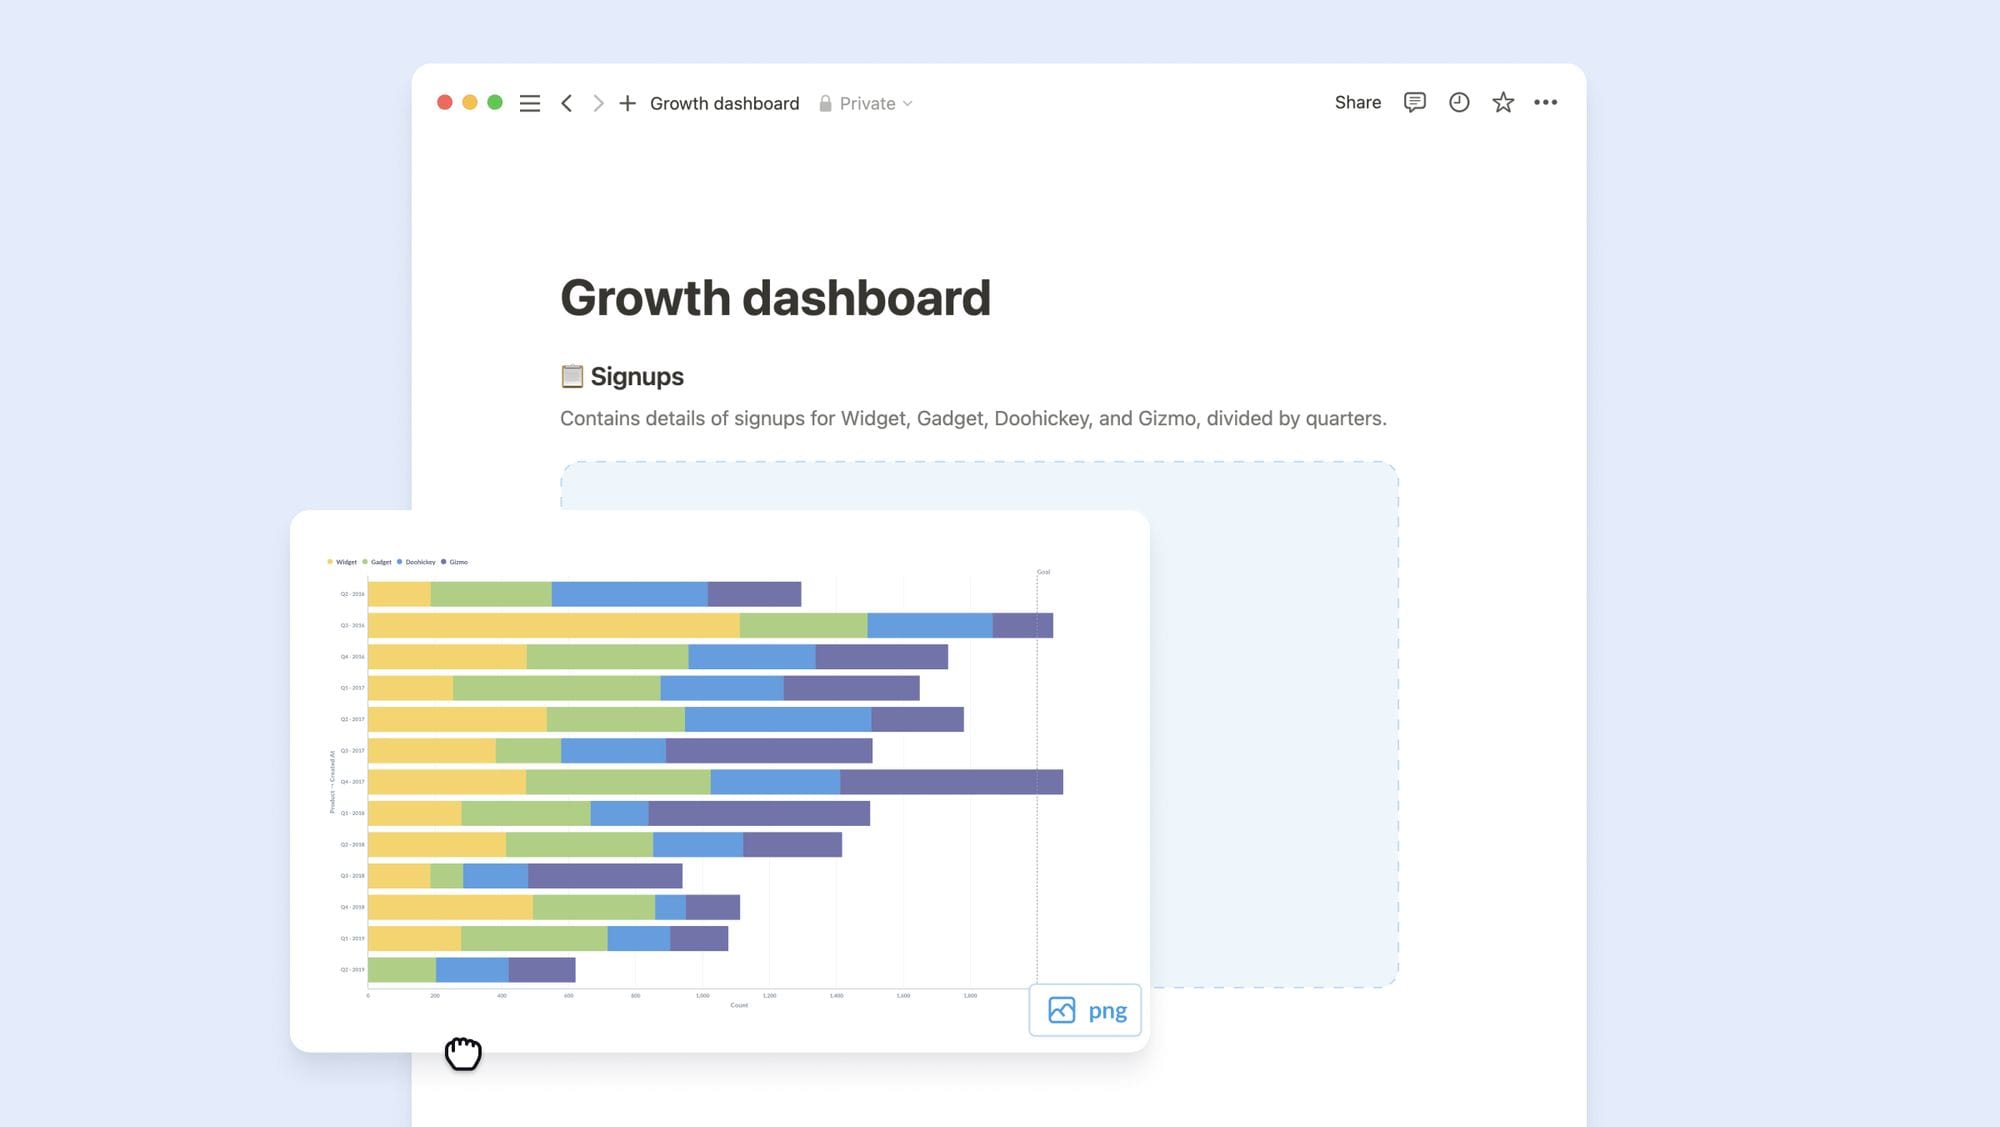Select the Gadget legend toggle
2000x1127 pixels.
(380, 561)
